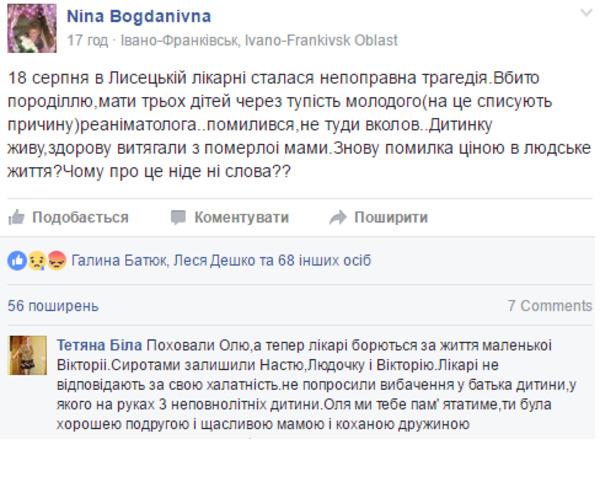Click the angry face reaction icon

coord(56,260)
